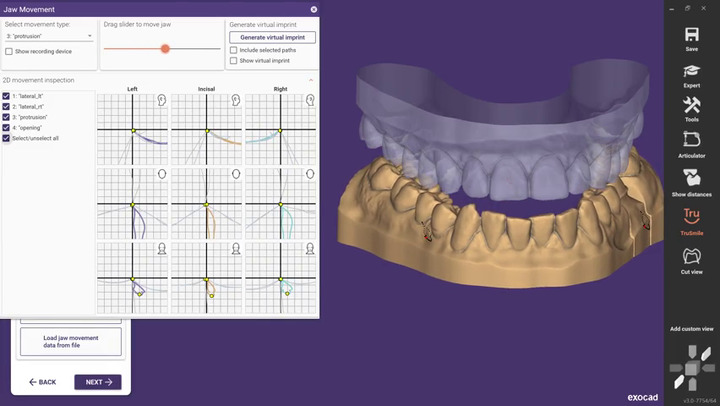This screenshot has height=406, width=720.
Task: Click Load jaw movement data from file
Action: 70,341
